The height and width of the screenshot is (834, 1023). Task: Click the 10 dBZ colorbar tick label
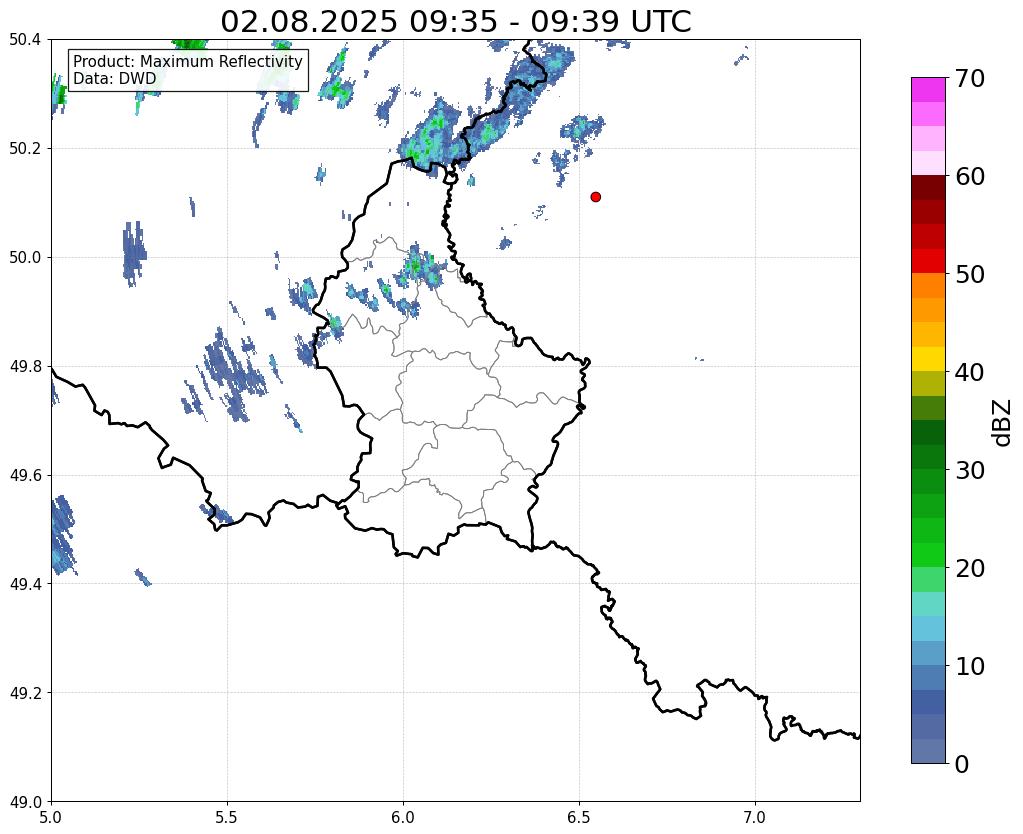pyautogui.click(x=970, y=666)
